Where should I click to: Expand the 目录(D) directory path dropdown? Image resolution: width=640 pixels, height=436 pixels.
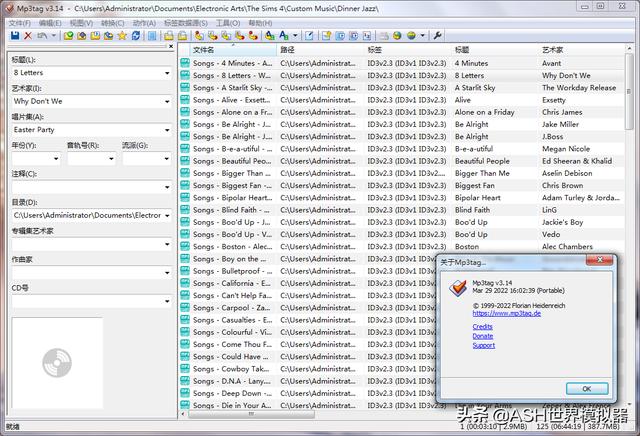pos(167,216)
